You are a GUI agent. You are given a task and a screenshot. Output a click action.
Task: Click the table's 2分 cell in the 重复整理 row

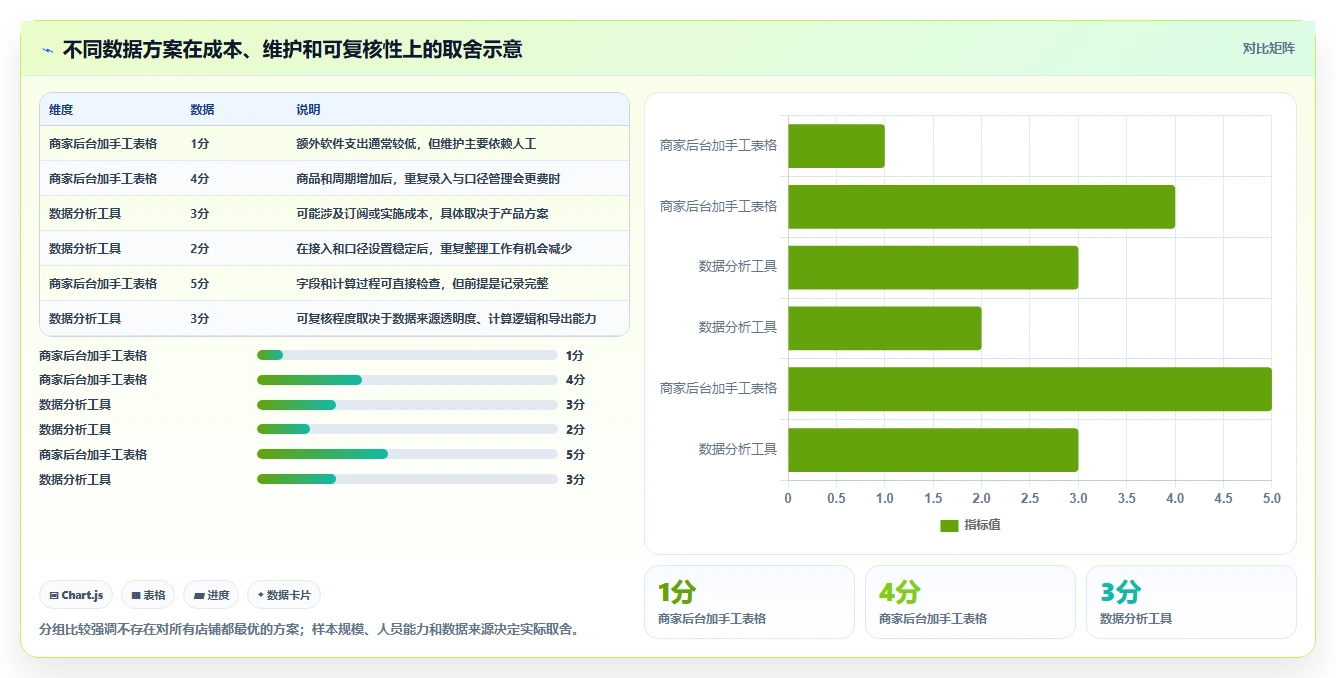[200, 249]
